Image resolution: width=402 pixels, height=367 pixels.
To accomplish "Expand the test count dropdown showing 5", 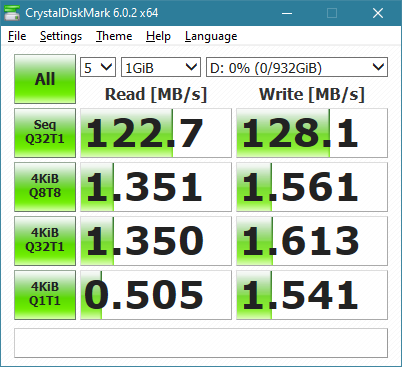I will [x=98, y=67].
